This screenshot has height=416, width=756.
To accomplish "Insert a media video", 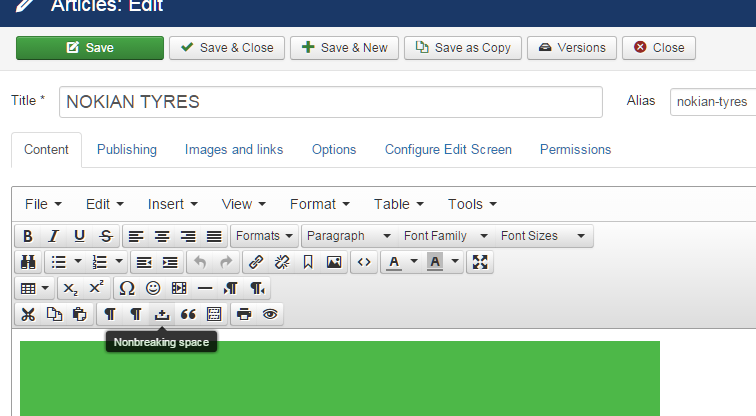I will click(179, 288).
